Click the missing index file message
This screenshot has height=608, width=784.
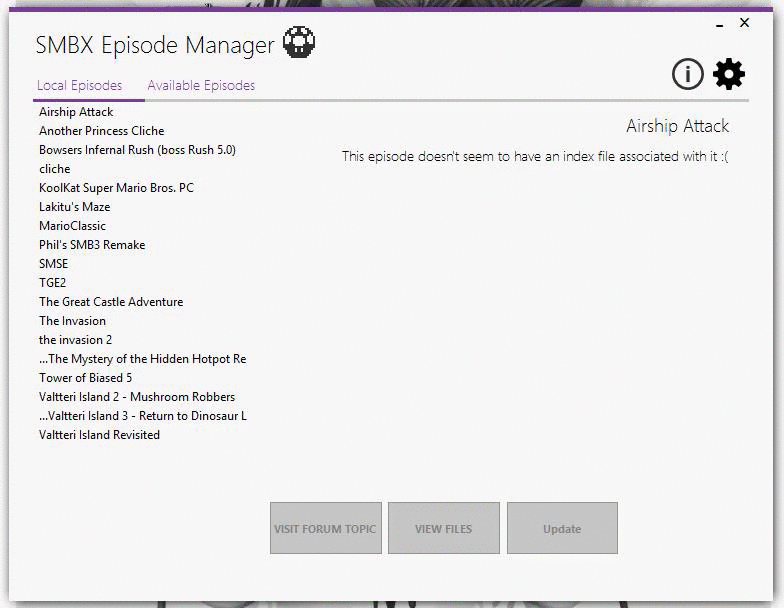(x=535, y=156)
